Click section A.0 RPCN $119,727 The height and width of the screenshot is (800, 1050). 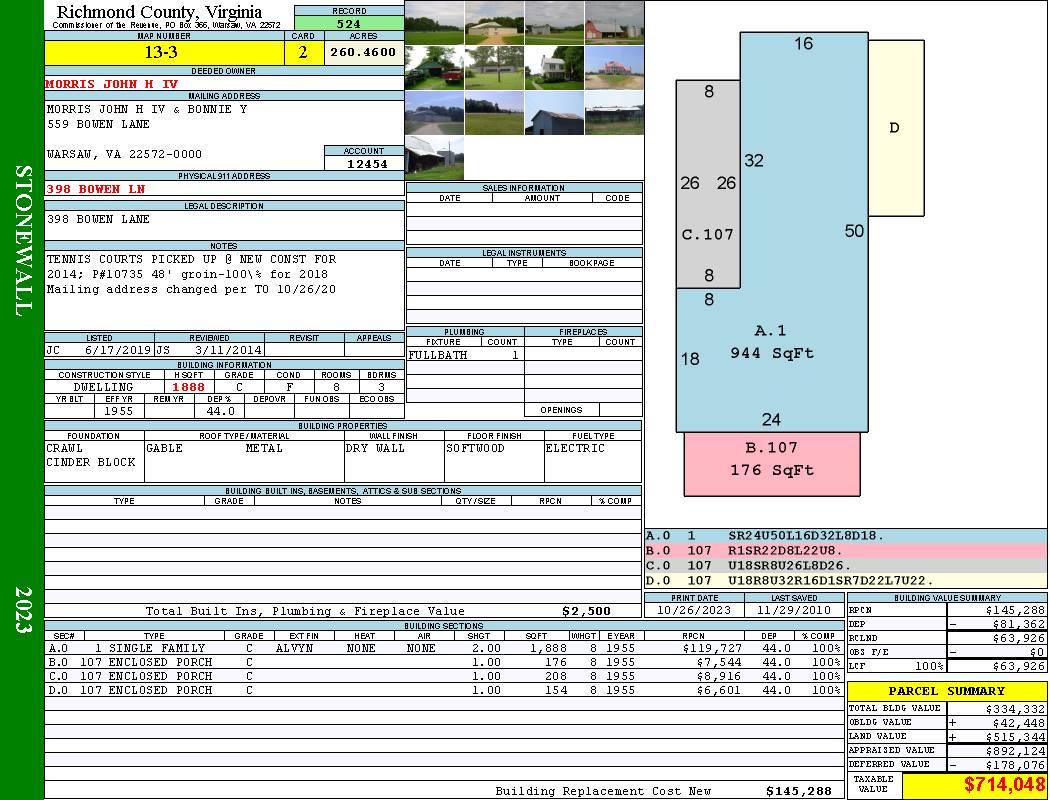click(x=712, y=648)
